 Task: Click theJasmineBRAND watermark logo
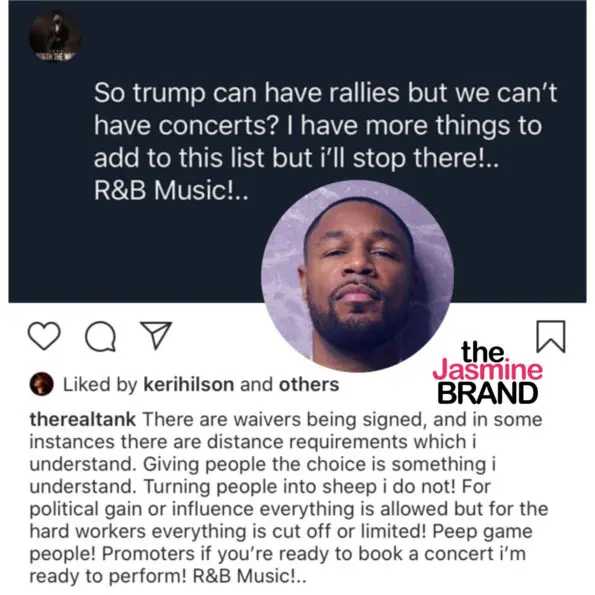[488, 373]
